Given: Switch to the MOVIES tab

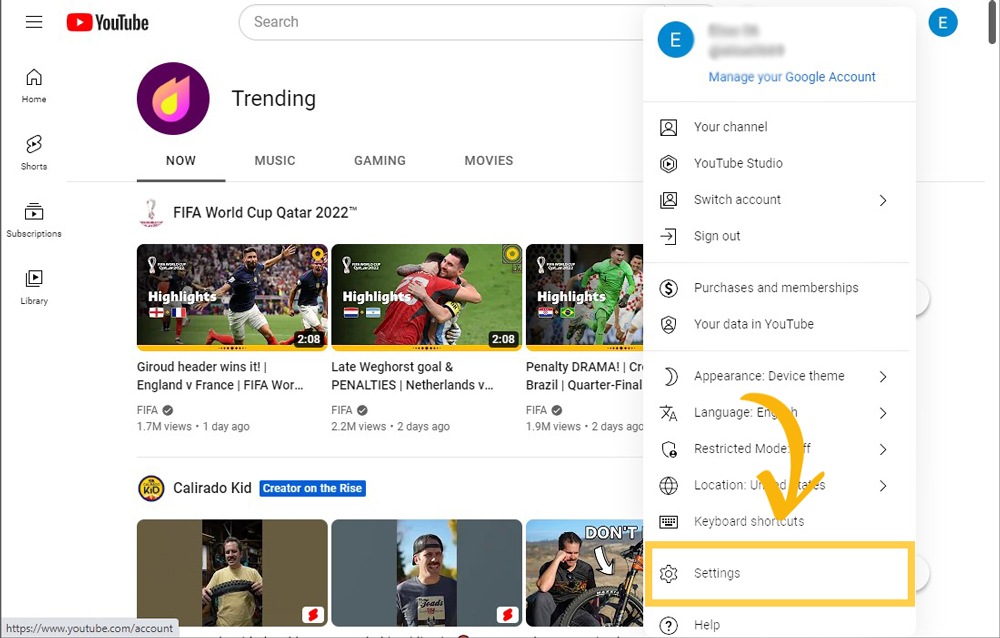Looking at the screenshot, I should tap(489, 161).
